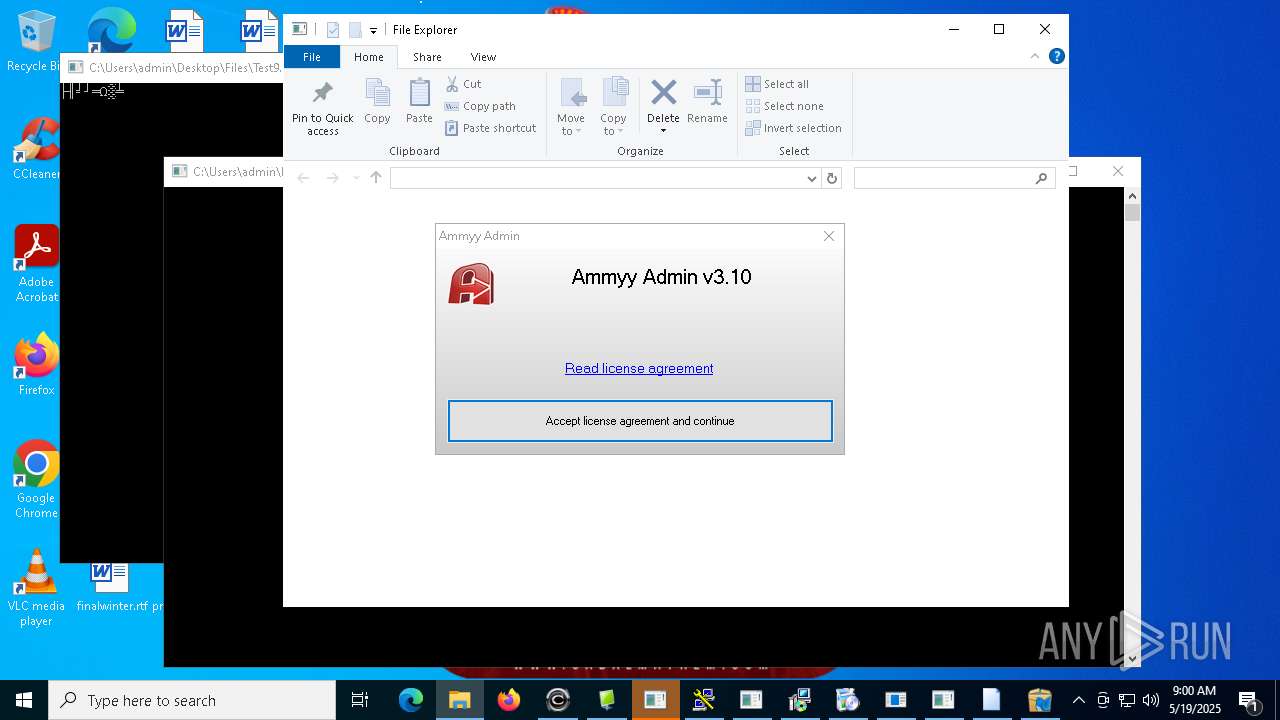Image resolution: width=1280 pixels, height=720 pixels.
Task: Select the finalwinter.rtf desktop file
Action: [112, 586]
